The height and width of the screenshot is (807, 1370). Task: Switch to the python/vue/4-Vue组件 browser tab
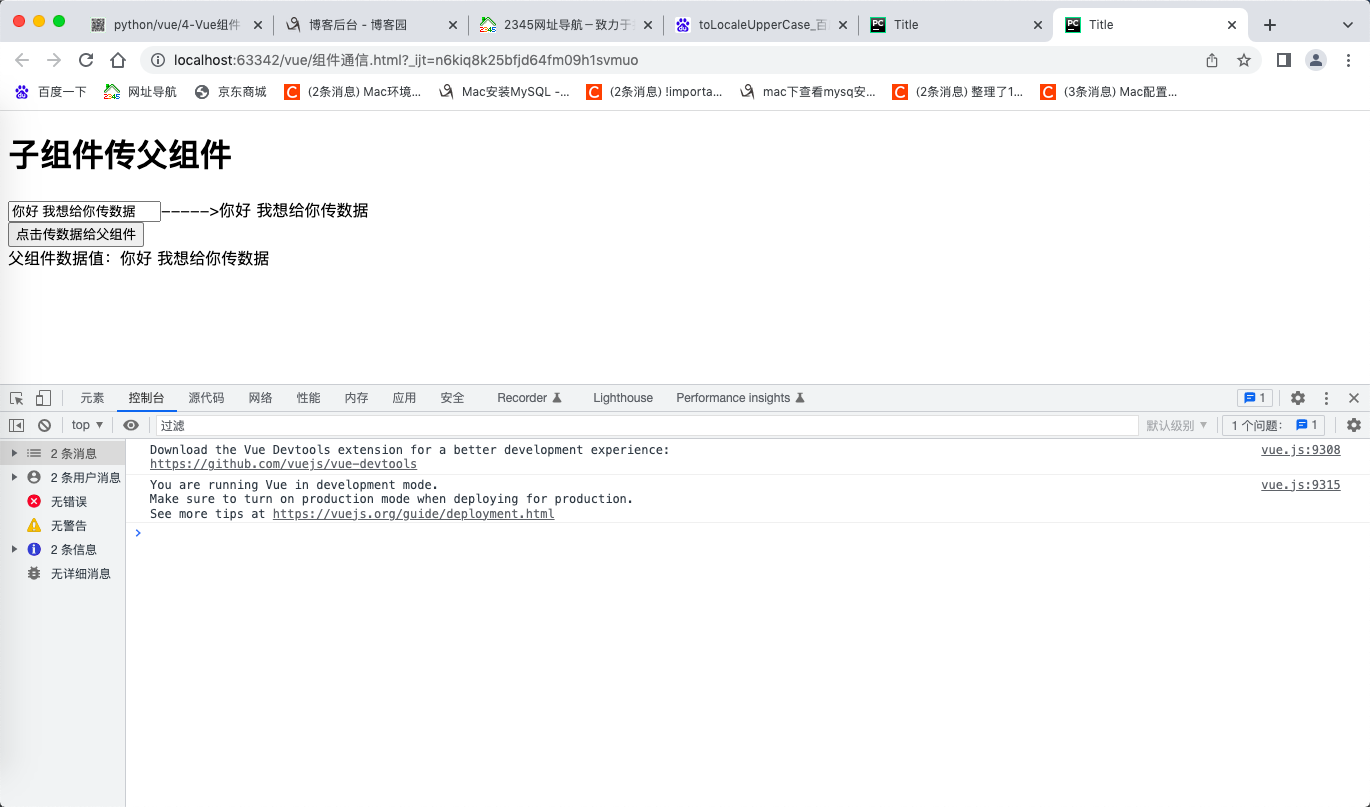tap(175, 25)
